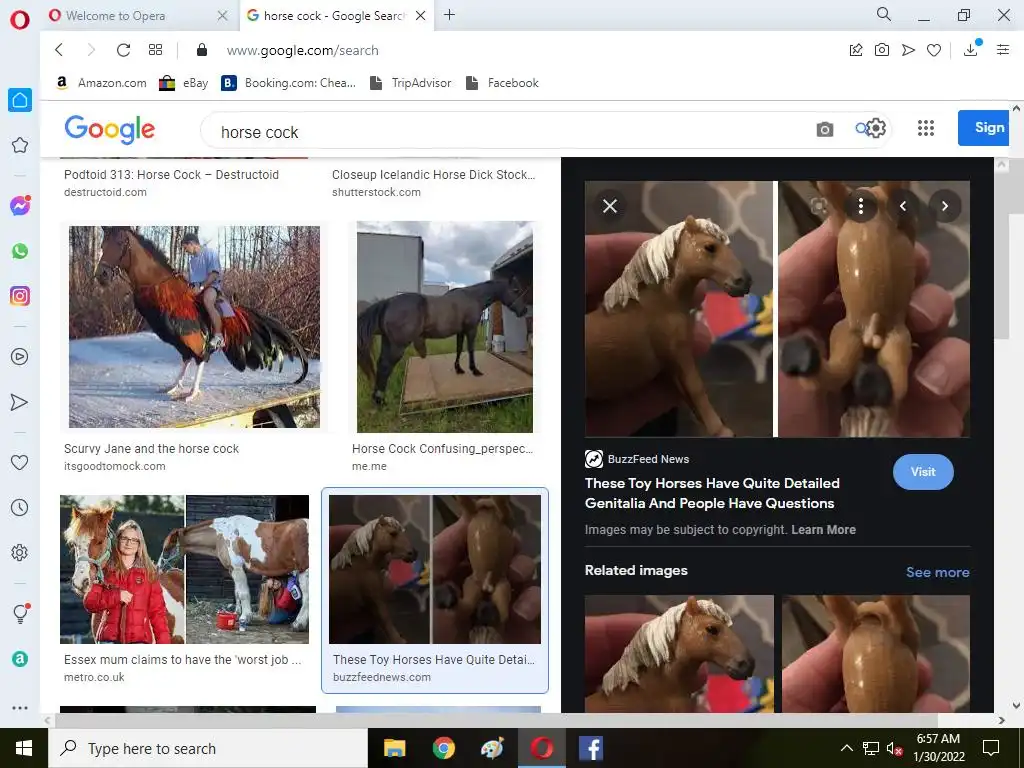Go to previous image in preview
Screen dimensions: 1024x768
tap(903, 206)
